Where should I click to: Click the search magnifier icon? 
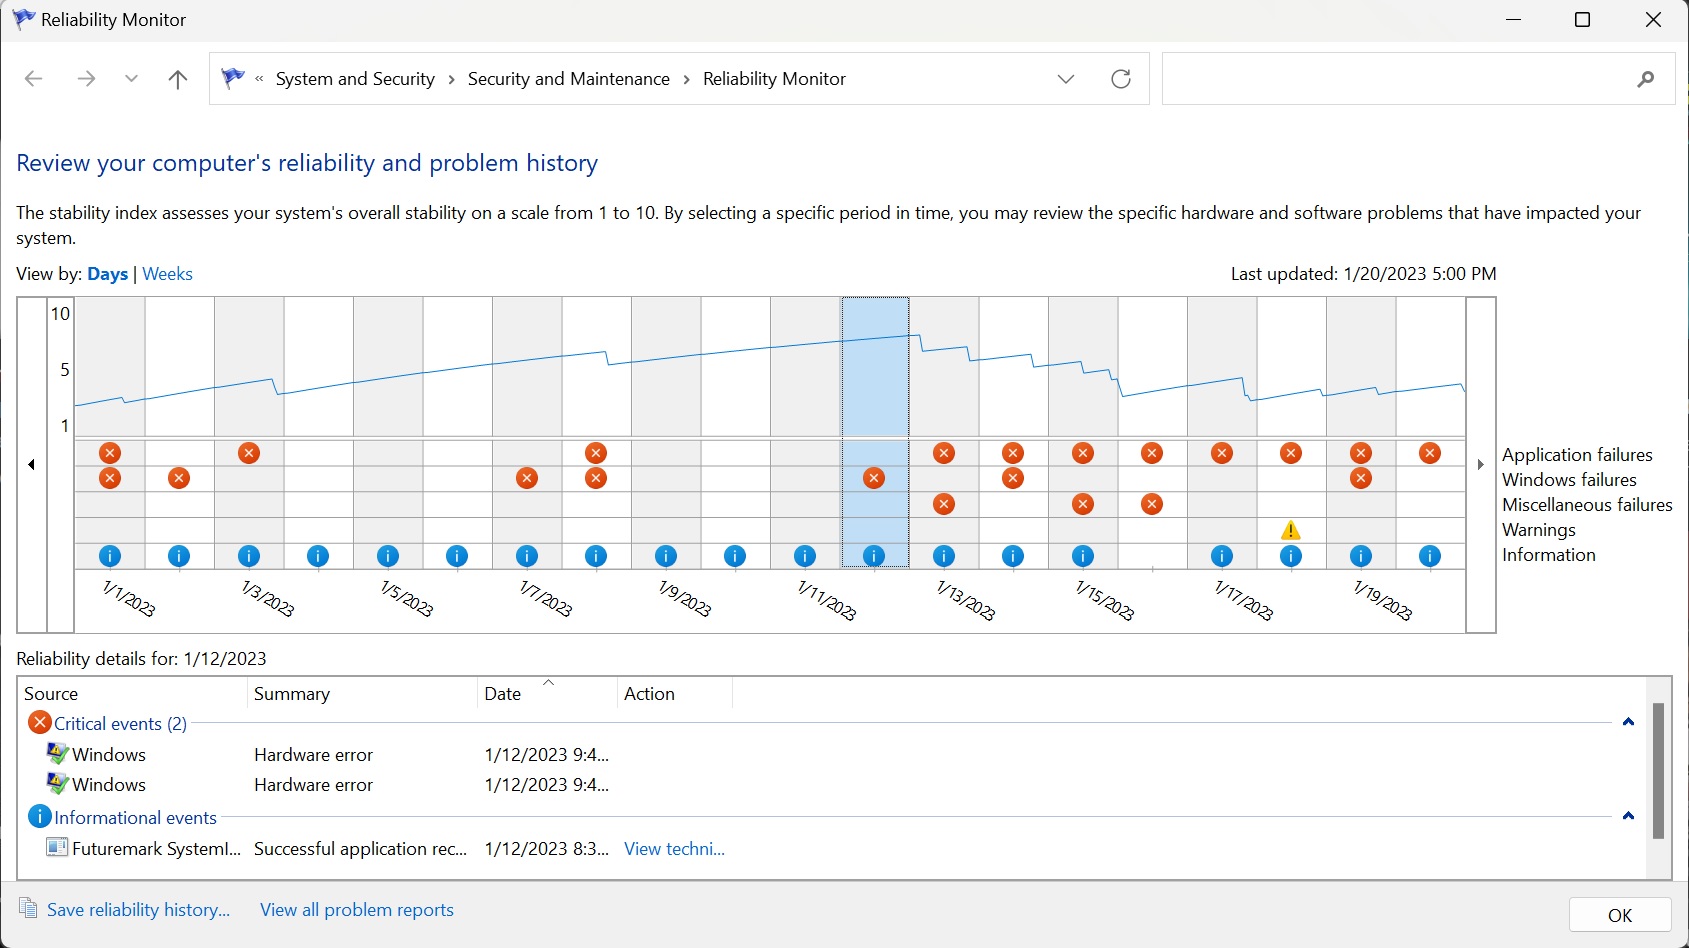pos(1646,79)
